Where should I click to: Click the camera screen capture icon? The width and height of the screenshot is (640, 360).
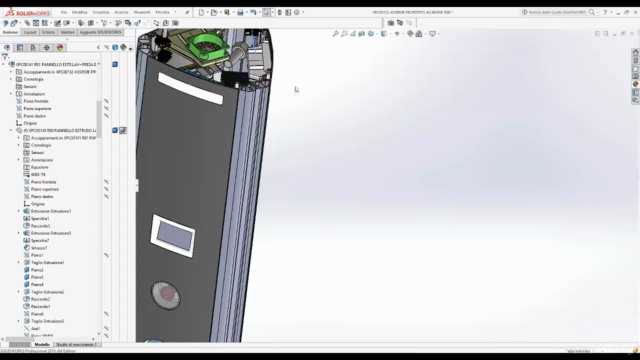(x=391, y=23)
